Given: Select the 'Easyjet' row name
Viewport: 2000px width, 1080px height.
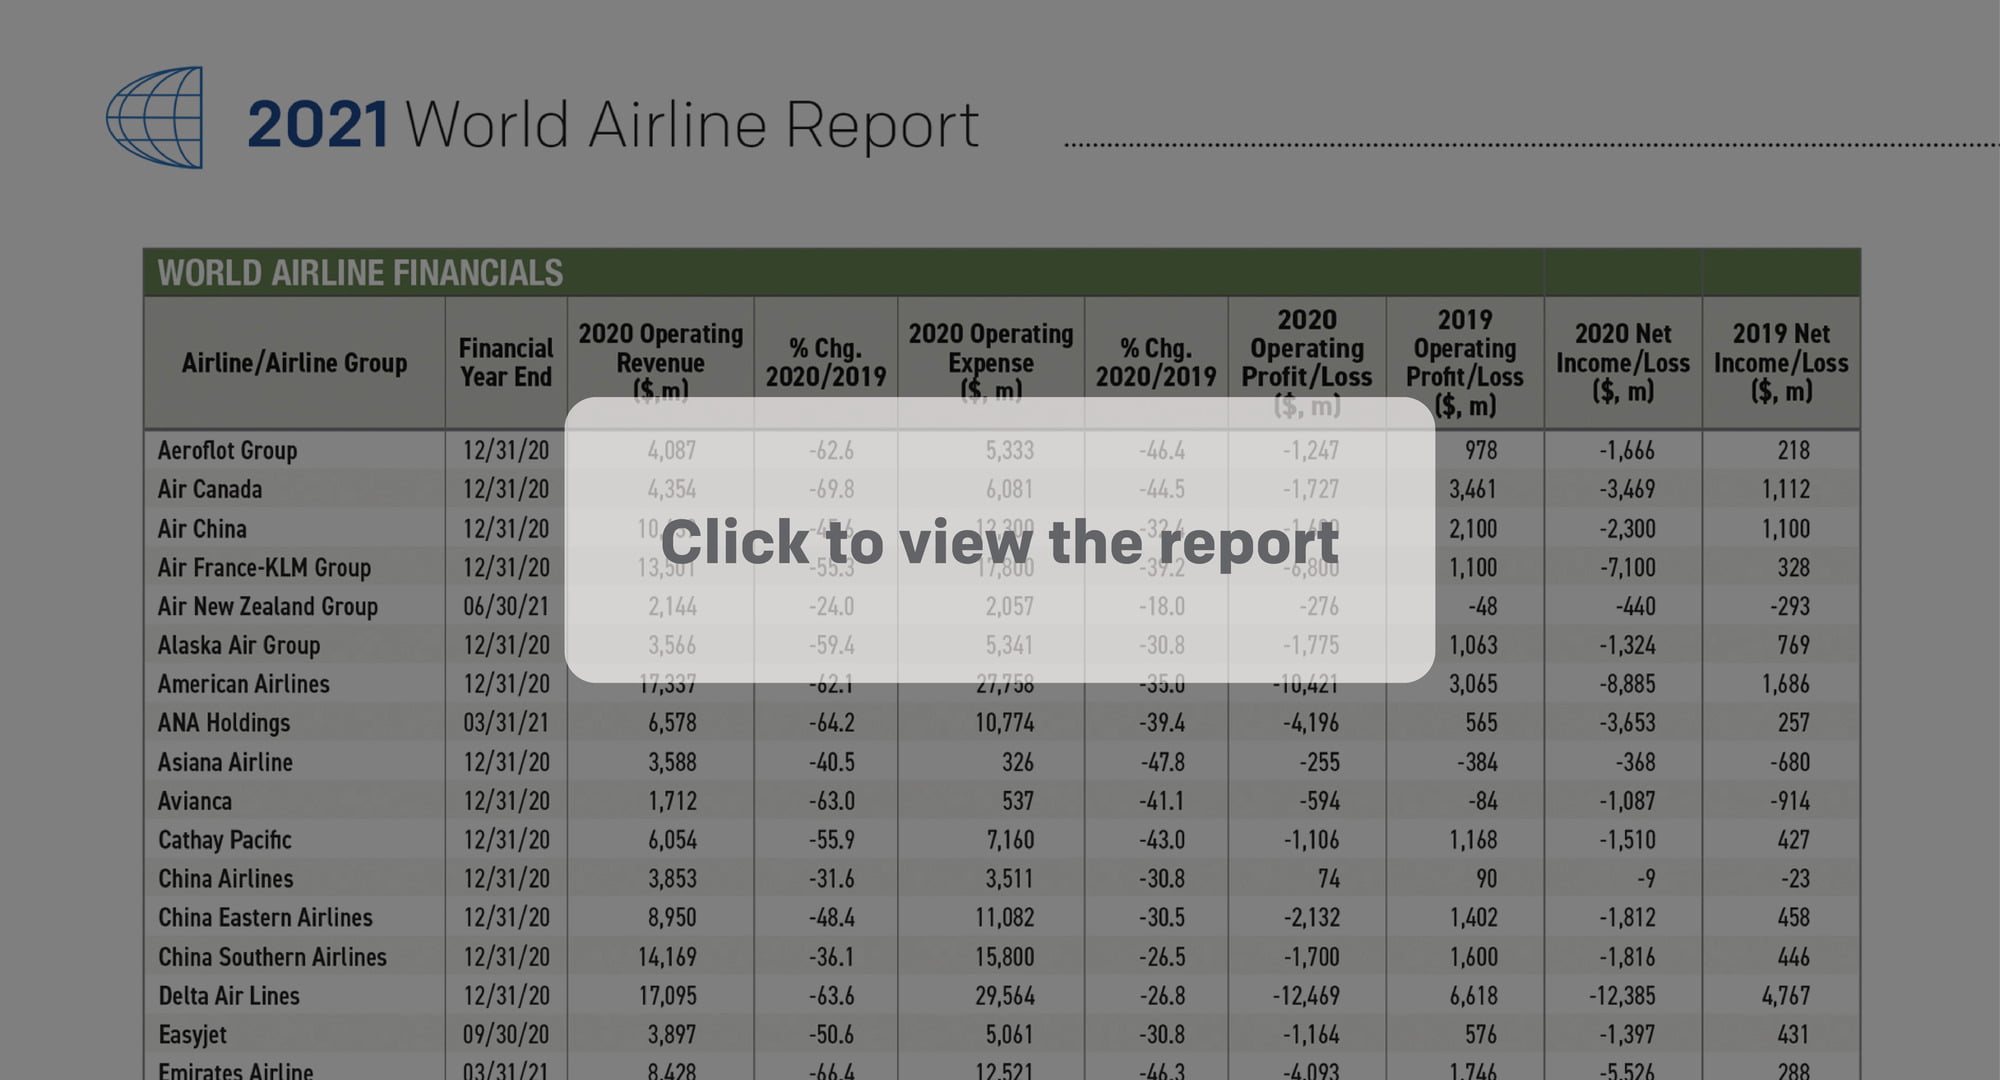Looking at the screenshot, I should coord(192,1036).
